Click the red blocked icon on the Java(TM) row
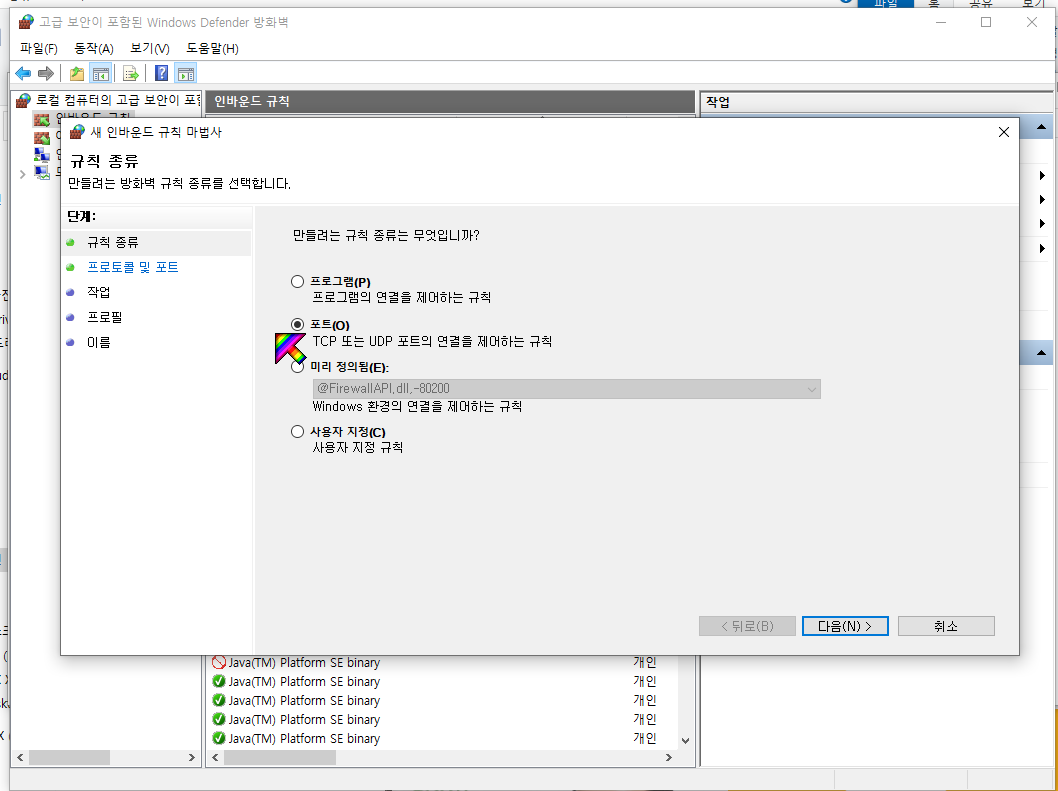1058x791 pixels. tap(219, 663)
